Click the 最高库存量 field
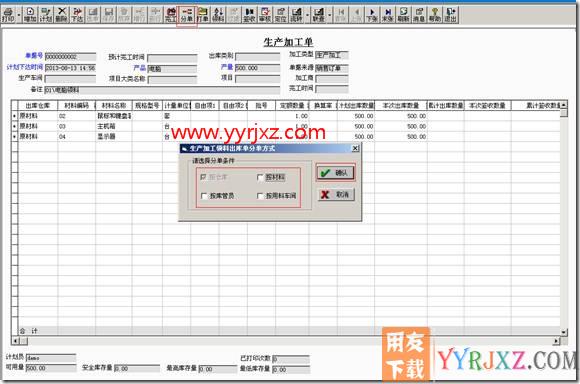The width and height of the screenshot is (580, 384). coord(218,369)
